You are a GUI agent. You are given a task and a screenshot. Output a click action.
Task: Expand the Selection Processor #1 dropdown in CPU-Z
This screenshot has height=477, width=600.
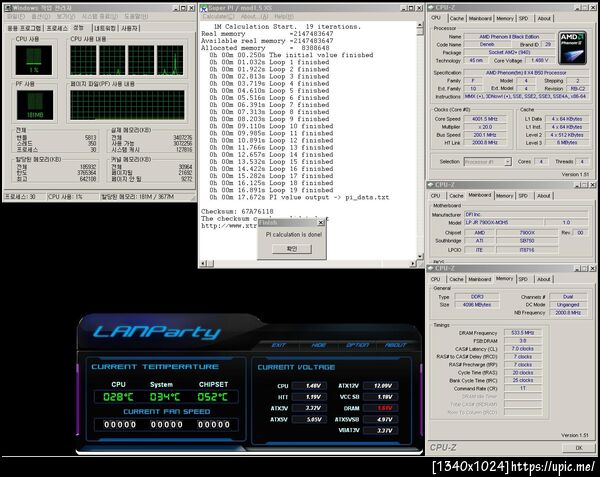[x=508, y=162]
